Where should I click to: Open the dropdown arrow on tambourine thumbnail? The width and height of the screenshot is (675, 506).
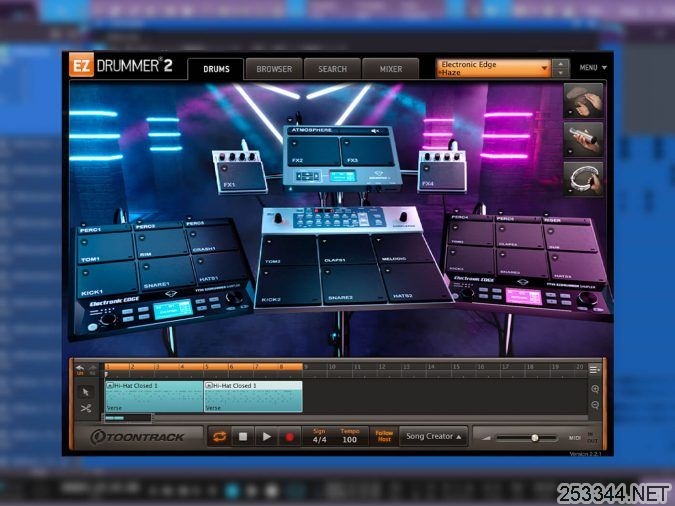pyautogui.click(x=570, y=191)
